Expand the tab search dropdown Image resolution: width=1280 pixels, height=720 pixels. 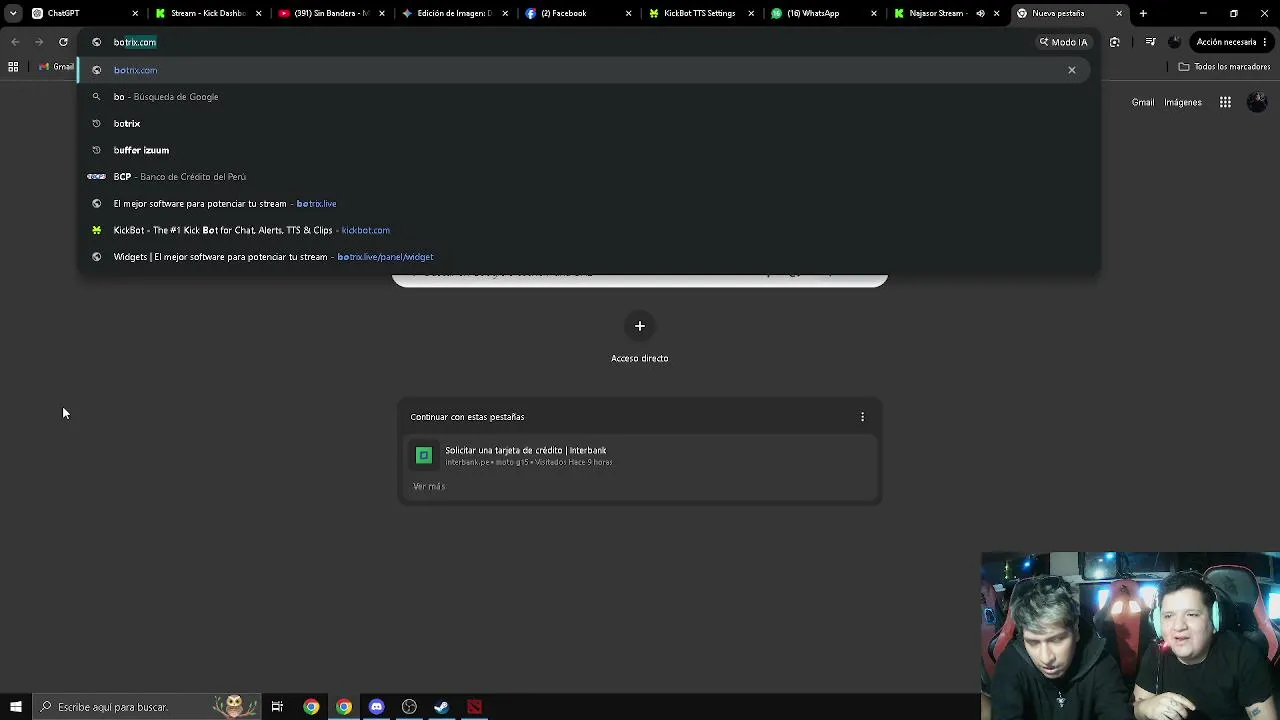click(13, 13)
